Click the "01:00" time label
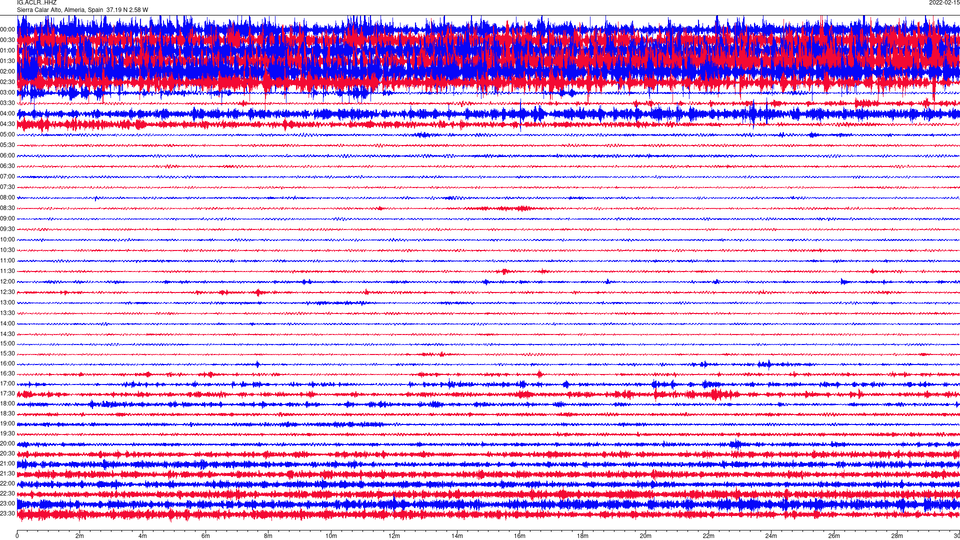Viewport: 960px width, 540px height. click(7, 50)
